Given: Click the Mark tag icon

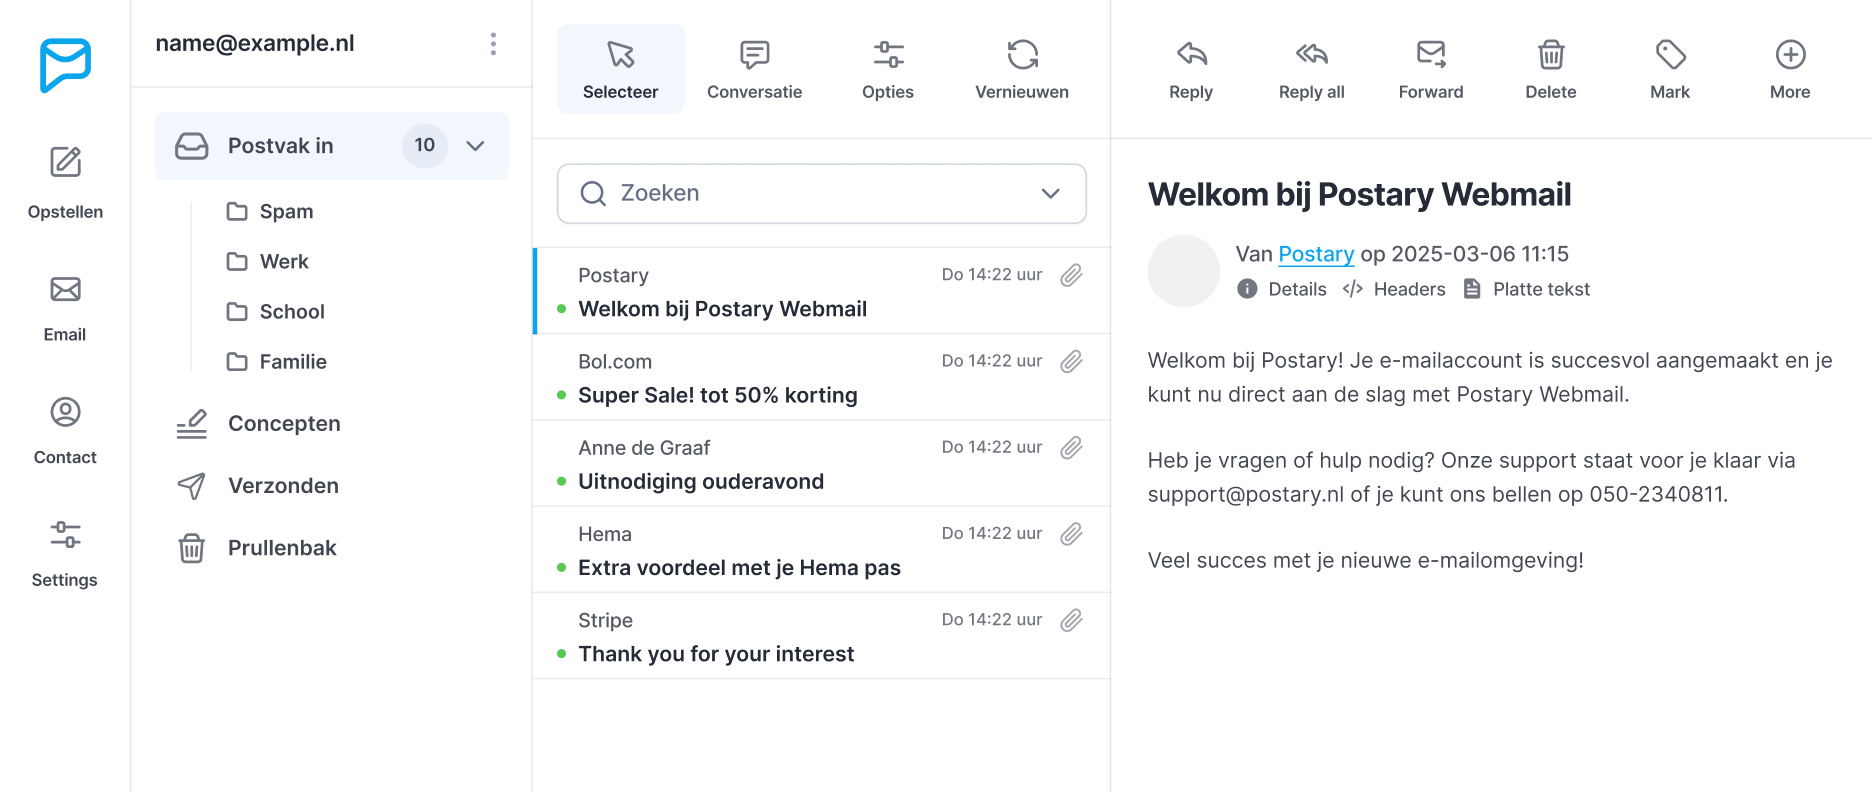Looking at the screenshot, I should pyautogui.click(x=1670, y=55).
